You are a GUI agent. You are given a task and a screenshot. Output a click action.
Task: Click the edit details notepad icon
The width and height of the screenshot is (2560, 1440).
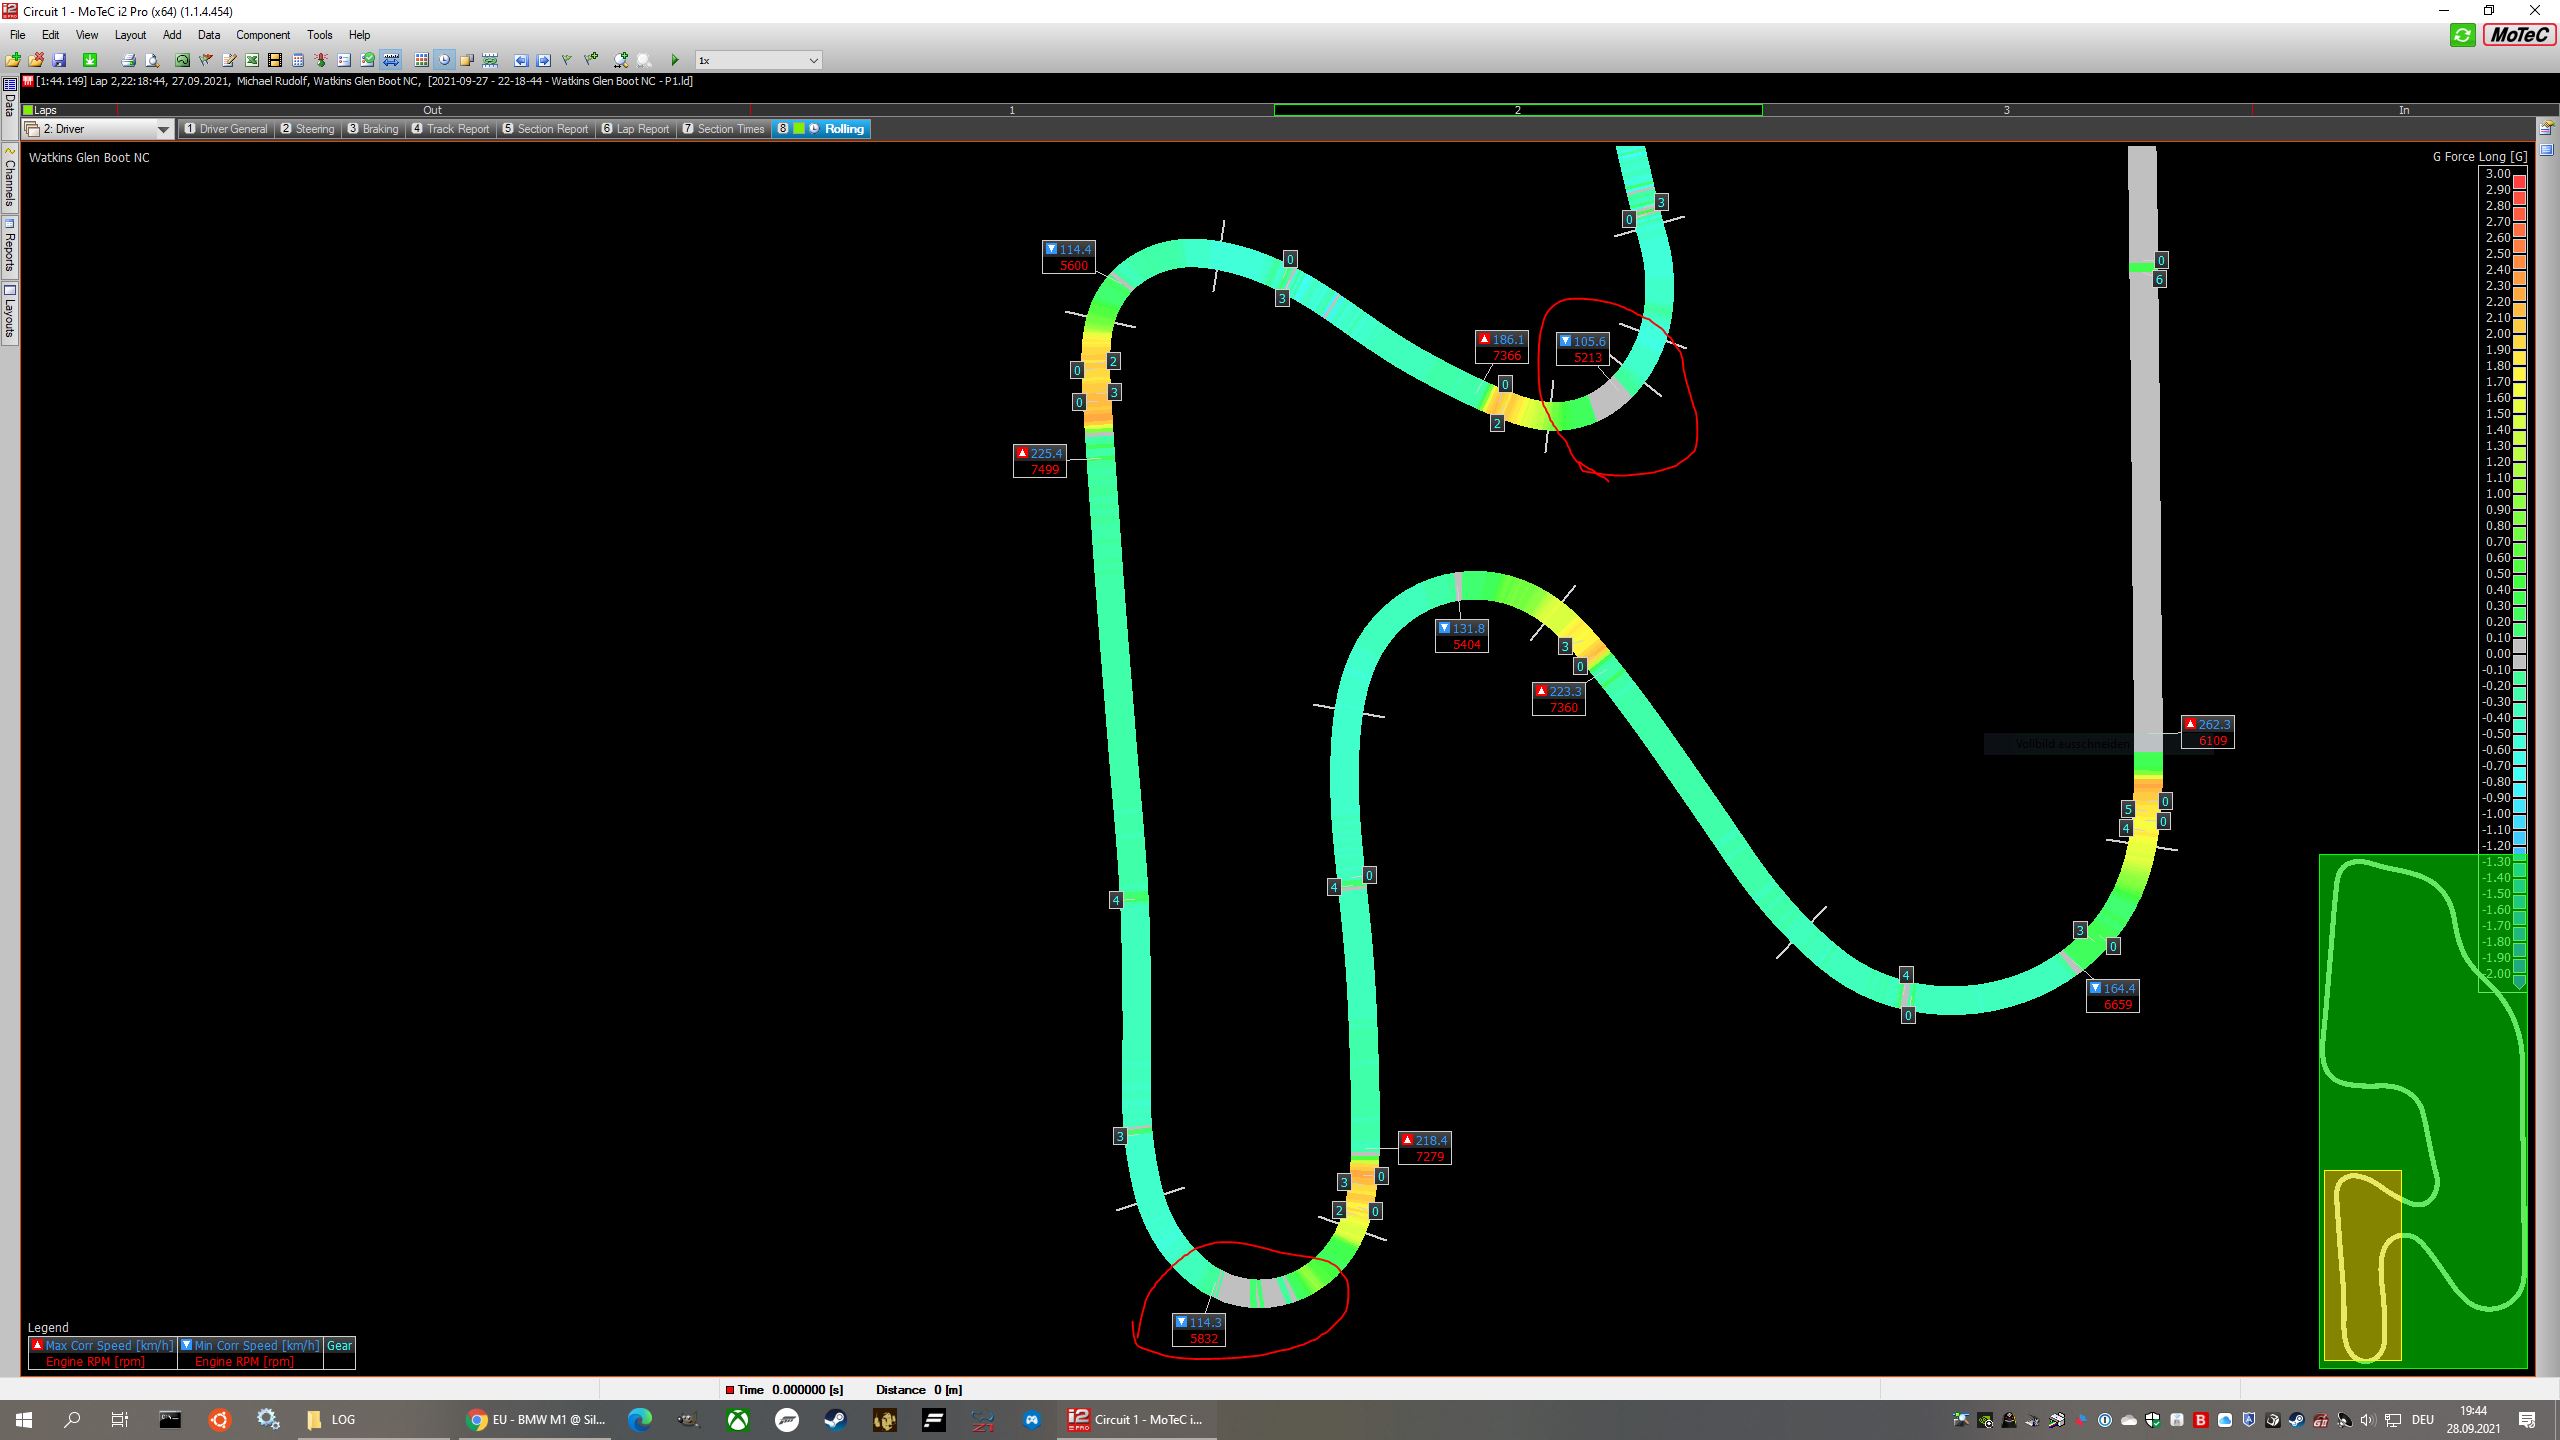pos(229,60)
